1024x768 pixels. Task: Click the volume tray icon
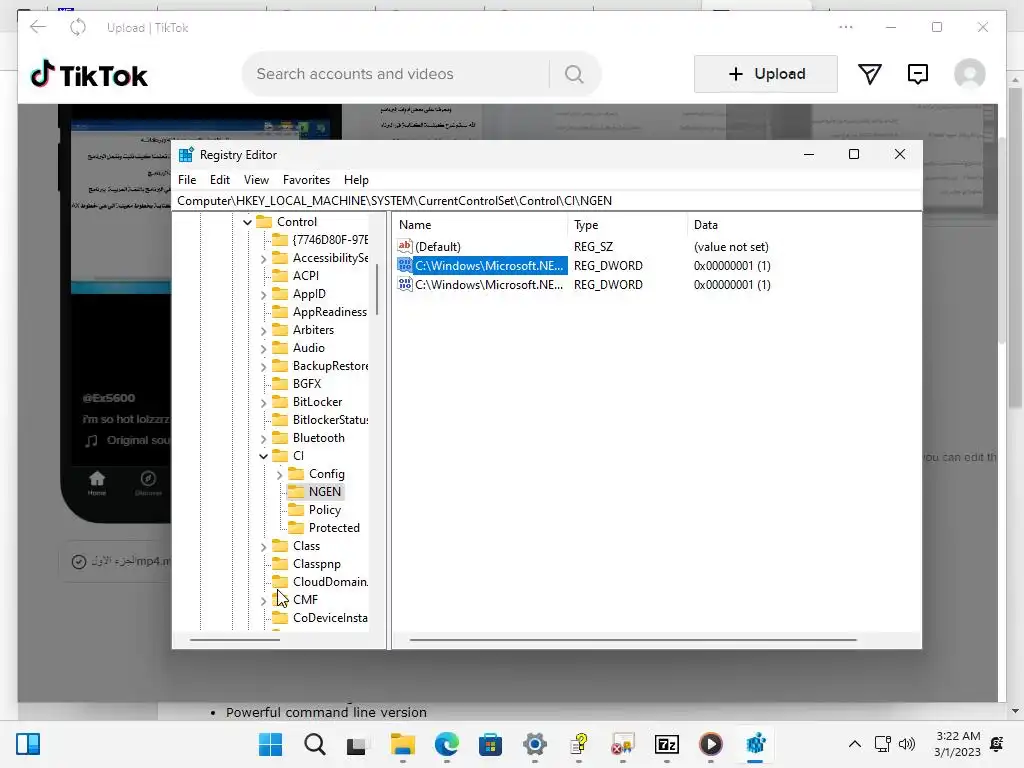(x=907, y=744)
